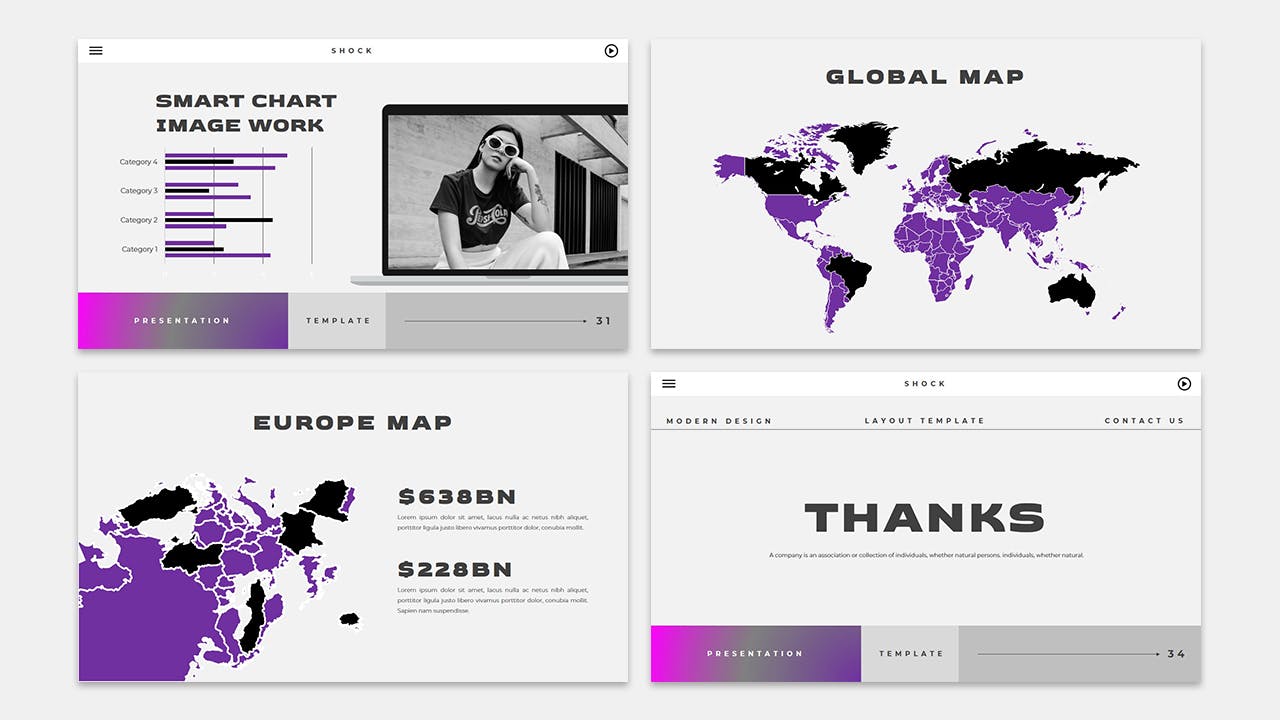This screenshot has width=1280, height=720.
Task: Switch to Layout Template tab
Action: [x=924, y=421]
